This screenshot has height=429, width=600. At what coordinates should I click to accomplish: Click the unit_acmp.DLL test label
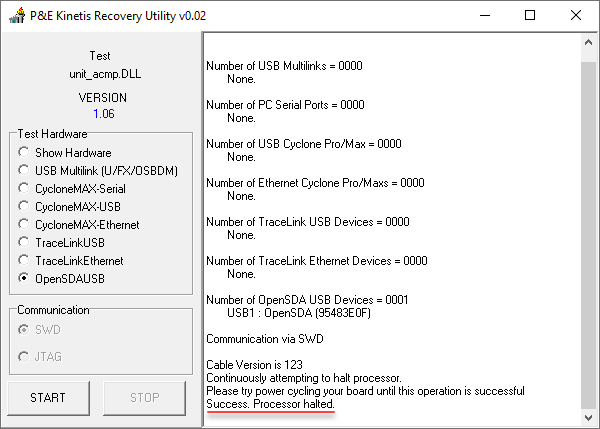(103, 74)
